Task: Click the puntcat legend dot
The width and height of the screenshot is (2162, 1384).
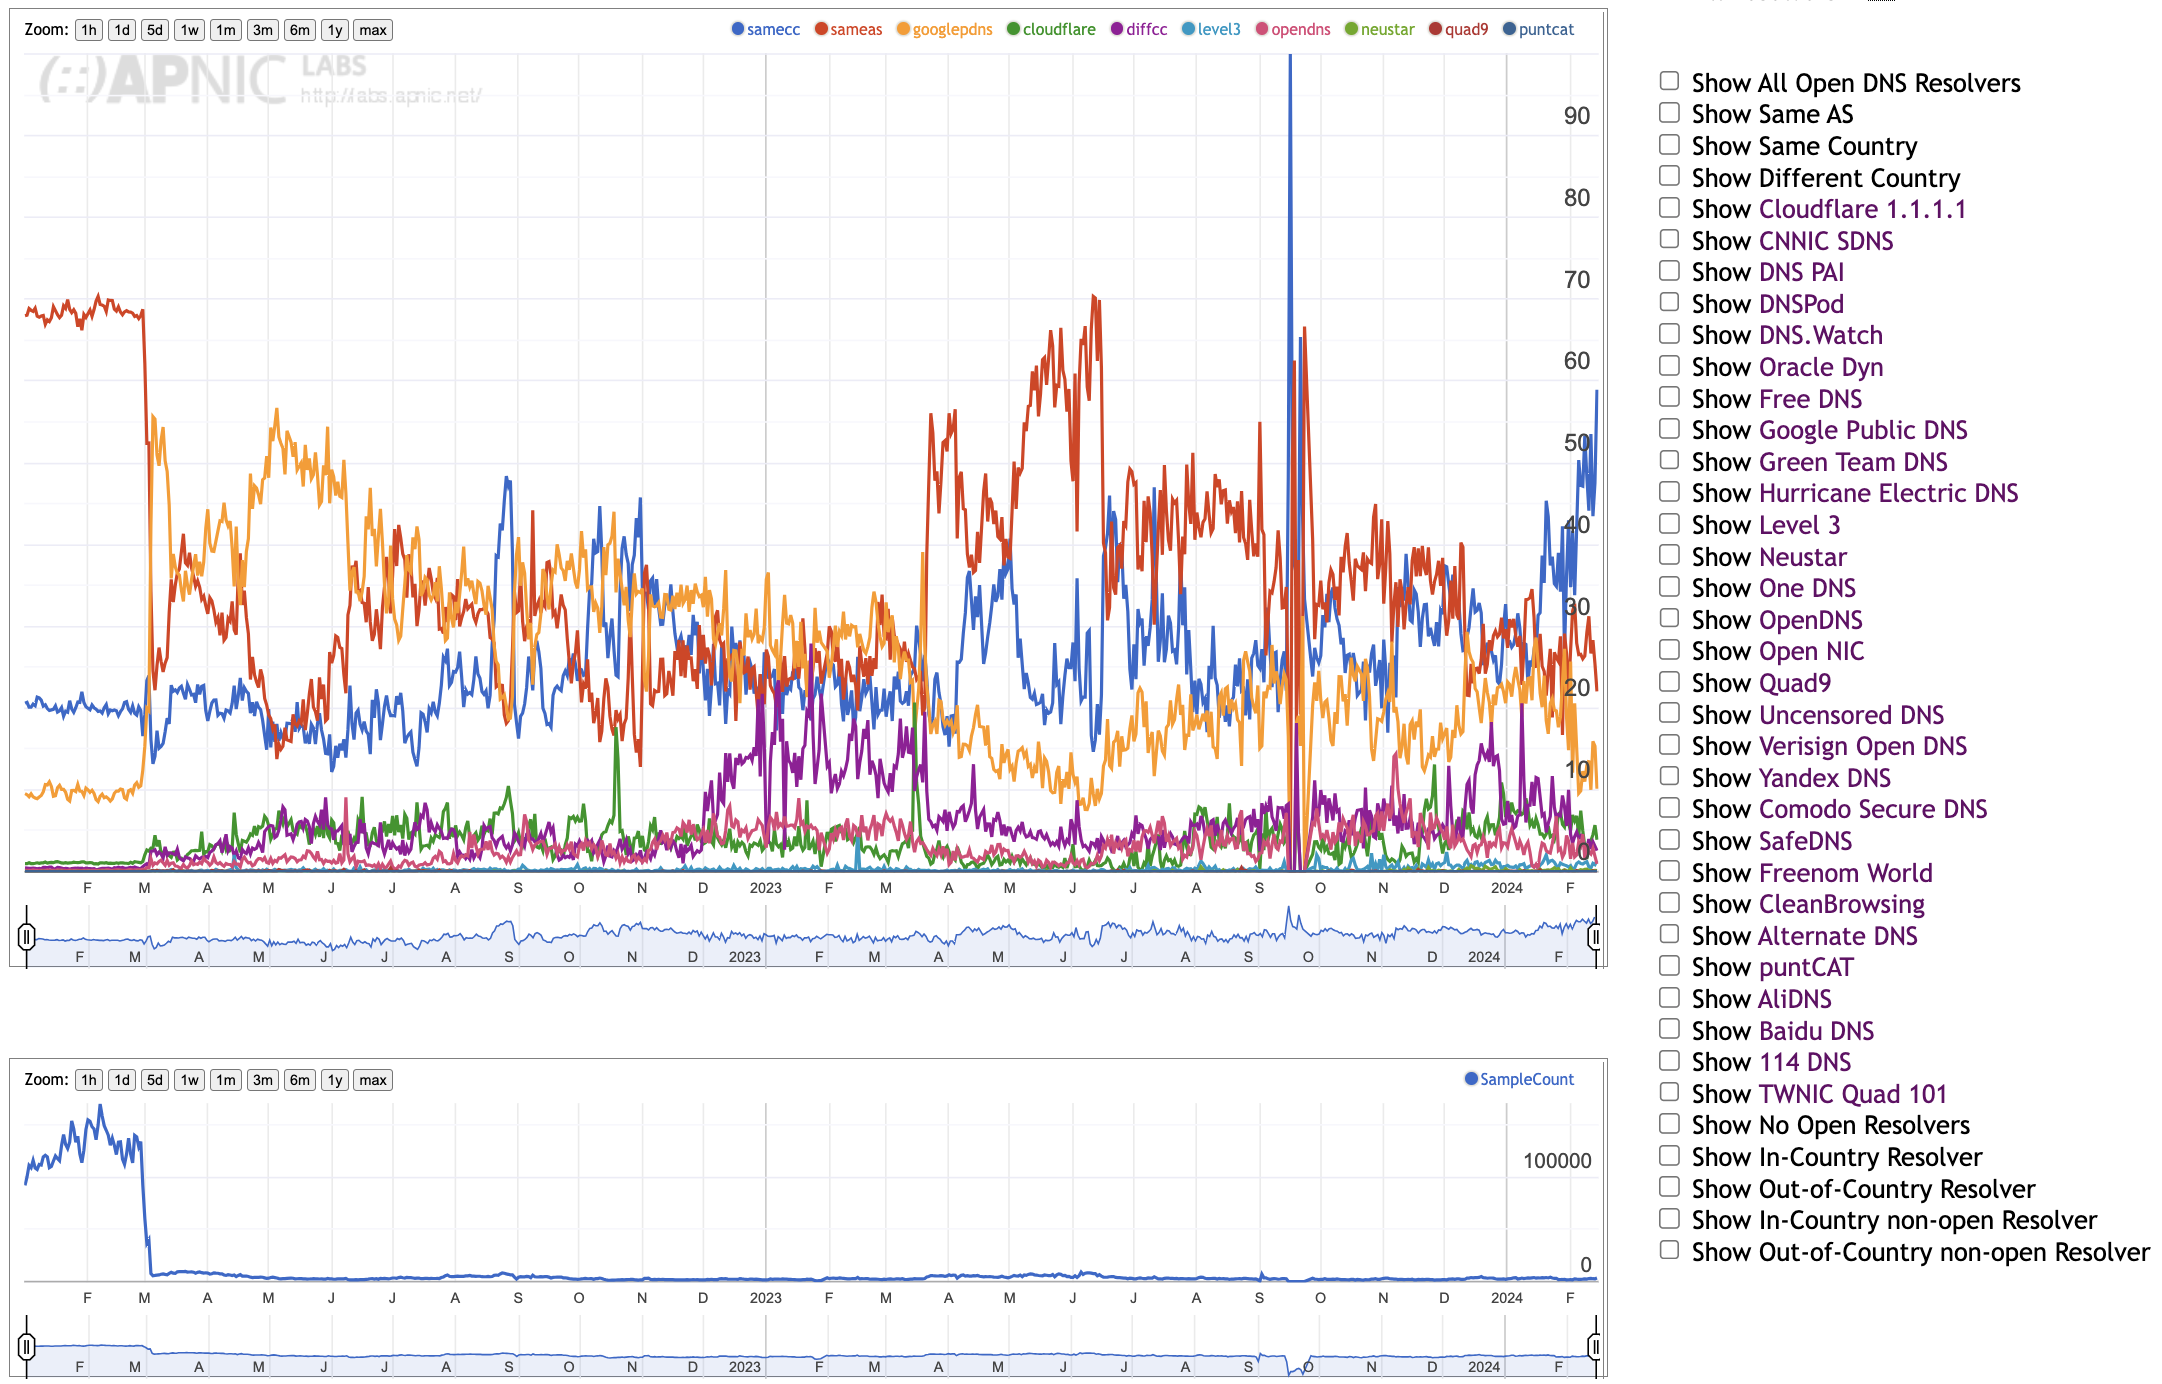Action: [x=1509, y=29]
